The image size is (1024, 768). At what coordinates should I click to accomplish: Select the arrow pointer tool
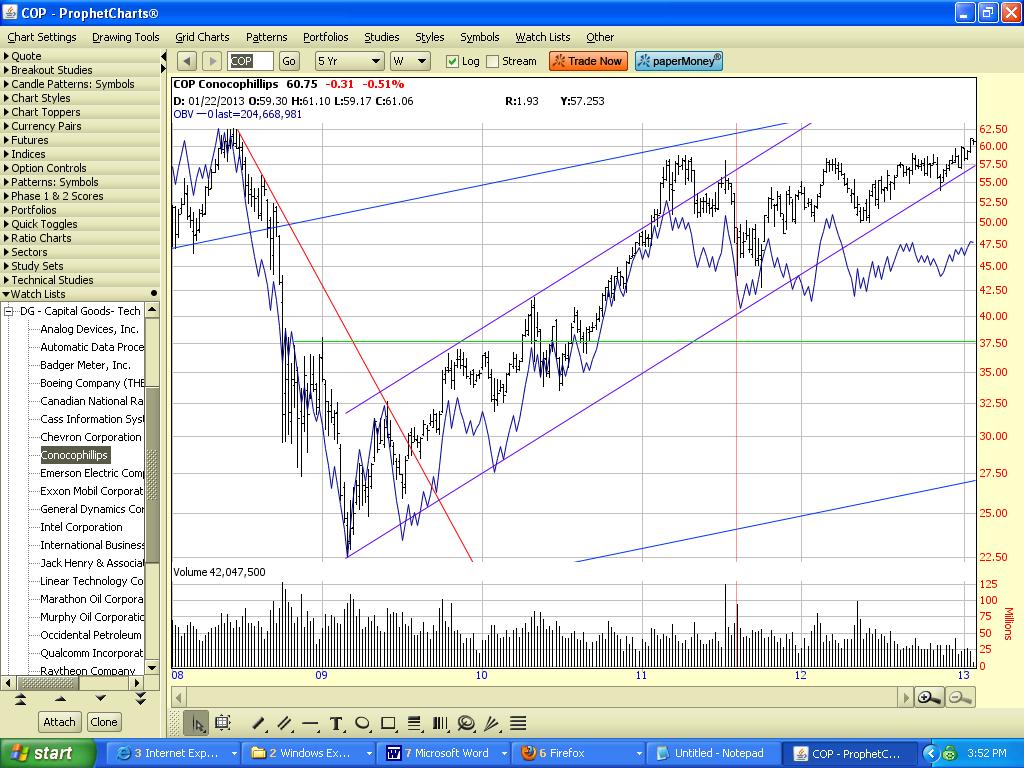point(196,723)
